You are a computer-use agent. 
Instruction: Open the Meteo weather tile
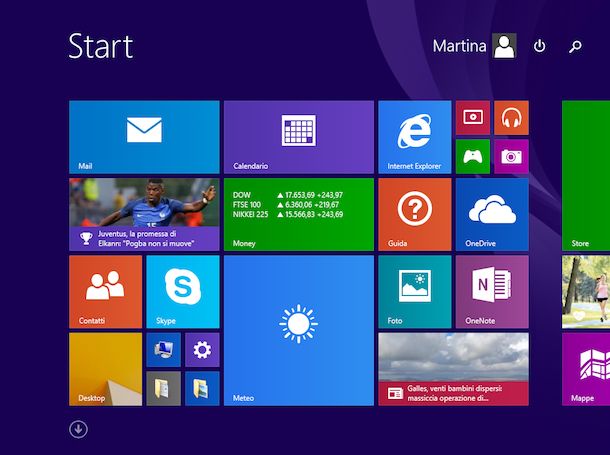click(x=299, y=331)
